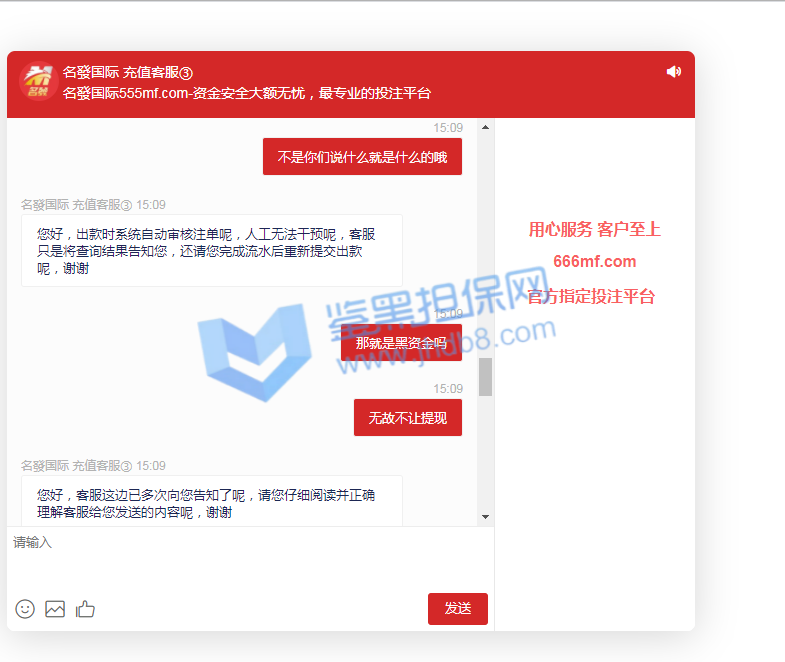Viewport: 785px width, 662px height.
Task: Mute chat sound with speaker icon
Action: tap(674, 72)
